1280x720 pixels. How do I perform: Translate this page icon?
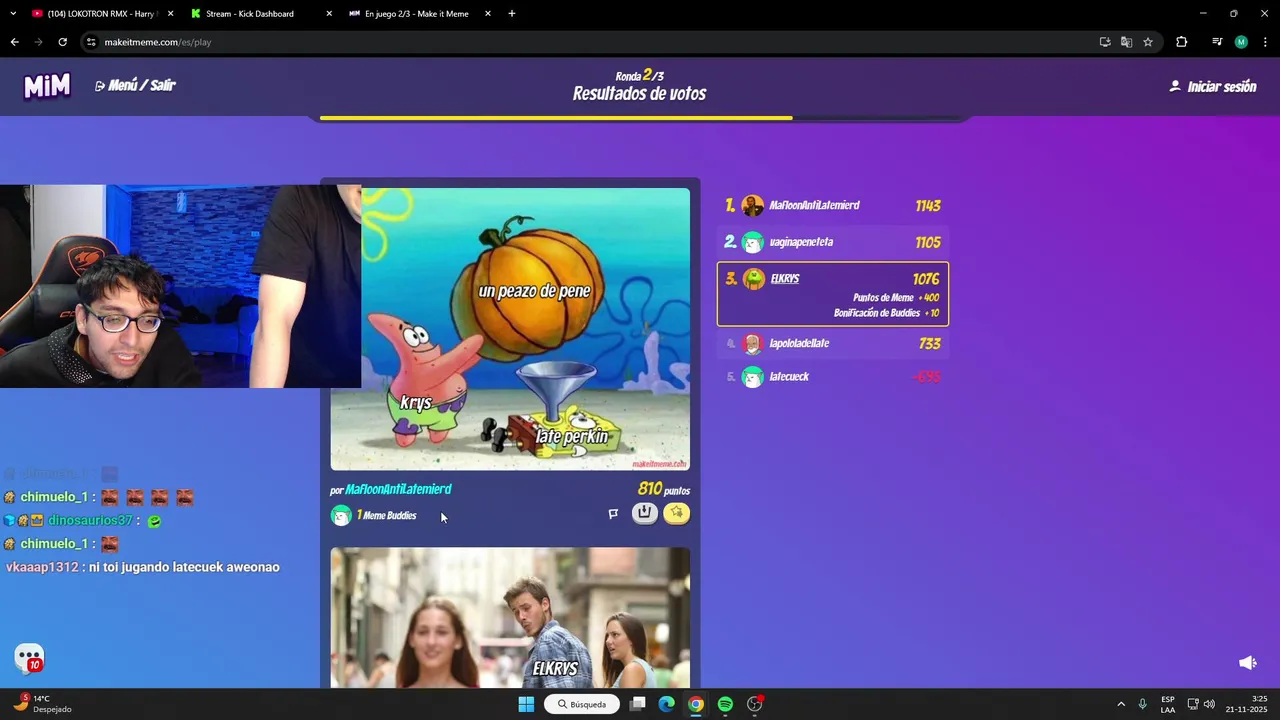click(x=1126, y=42)
